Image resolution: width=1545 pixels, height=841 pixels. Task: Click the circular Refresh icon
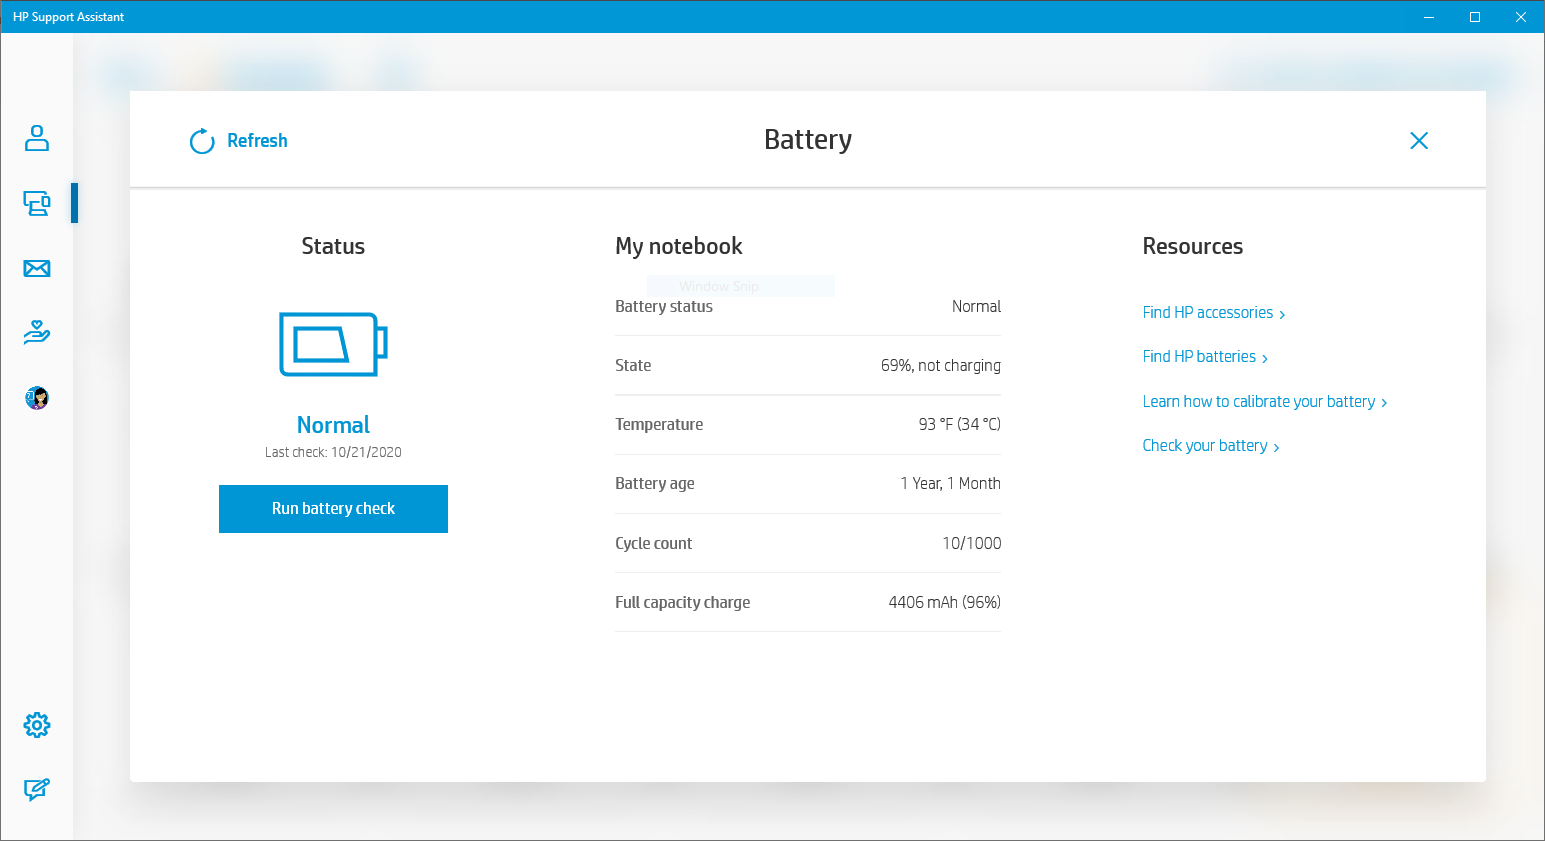[201, 141]
